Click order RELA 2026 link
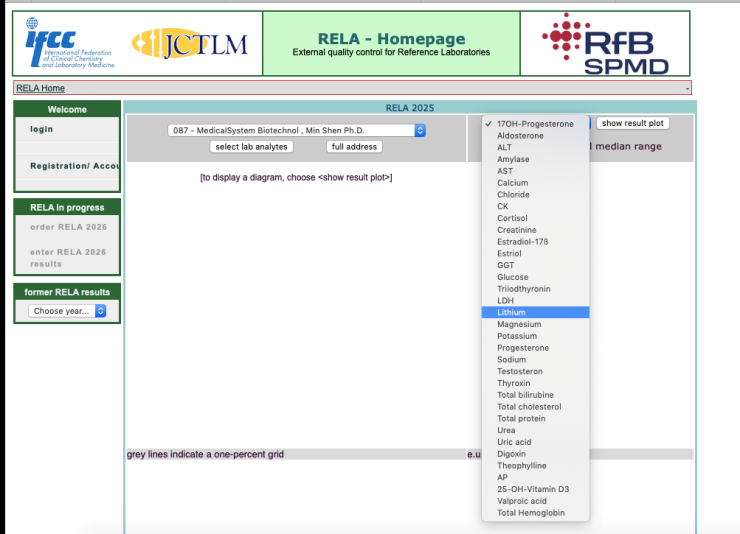 pos(68,227)
